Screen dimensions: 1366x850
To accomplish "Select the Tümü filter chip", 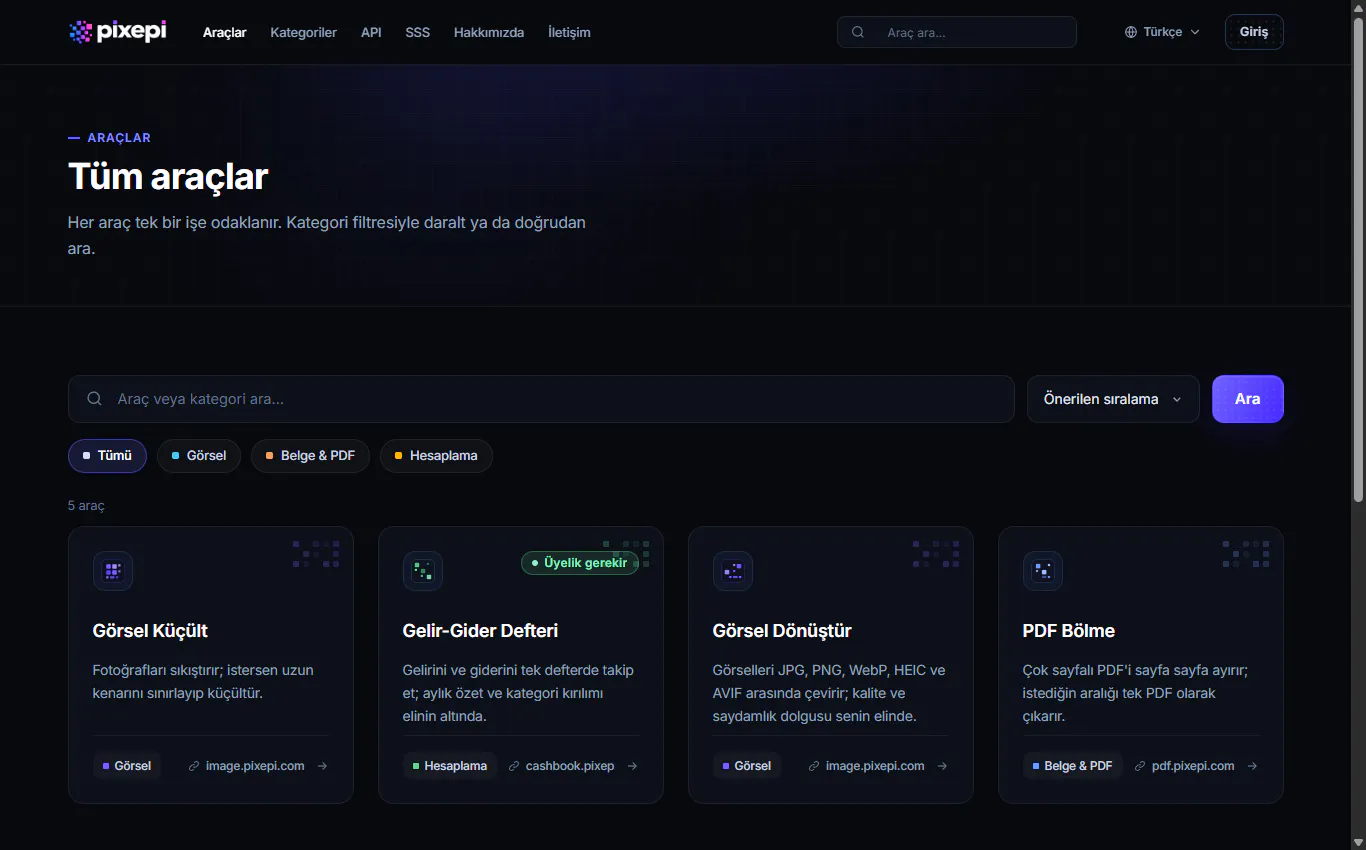I will (107, 456).
